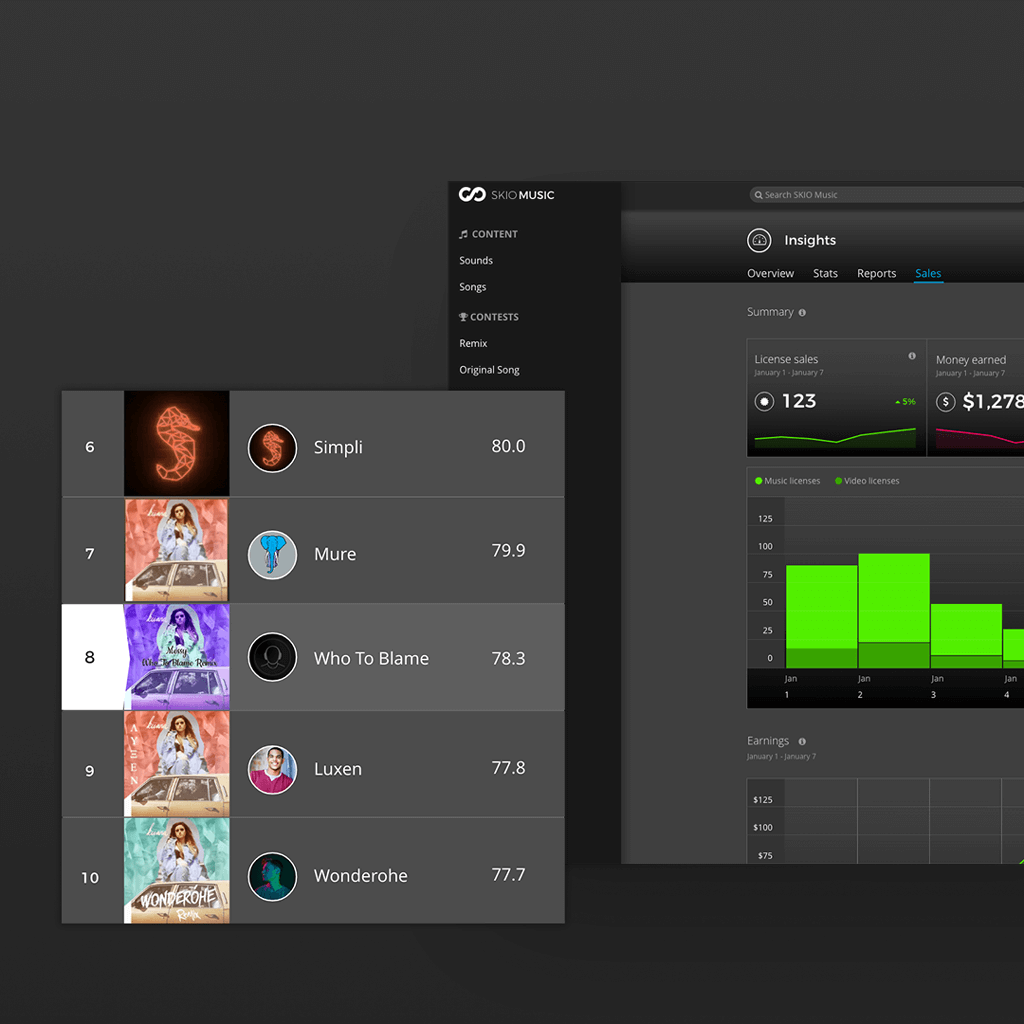Click the Search SKIO Music field
1024x1024 pixels.
coord(886,195)
